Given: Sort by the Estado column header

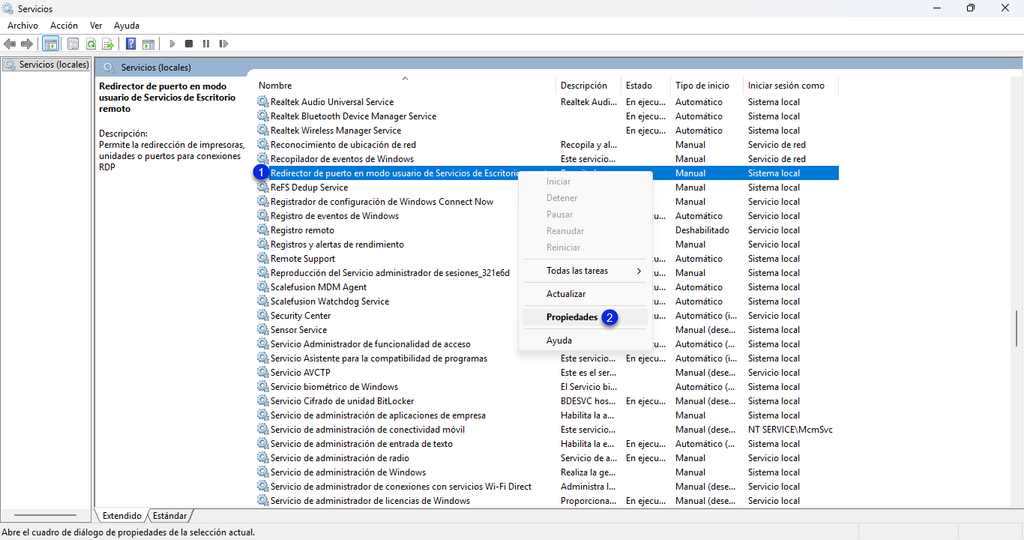Looking at the screenshot, I should pos(639,86).
